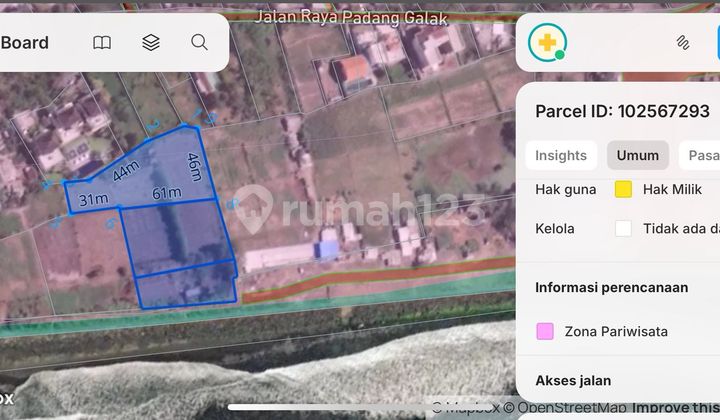Click the orange-roofed building on the map

click(x=354, y=73)
